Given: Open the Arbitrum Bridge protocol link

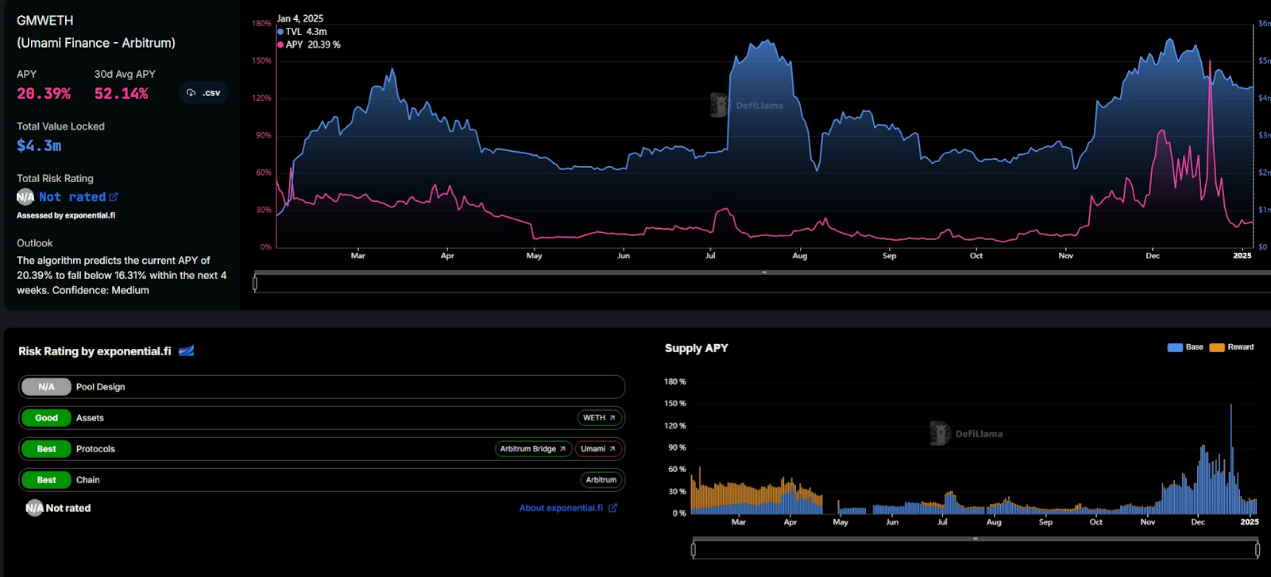Looking at the screenshot, I should (534, 449).
